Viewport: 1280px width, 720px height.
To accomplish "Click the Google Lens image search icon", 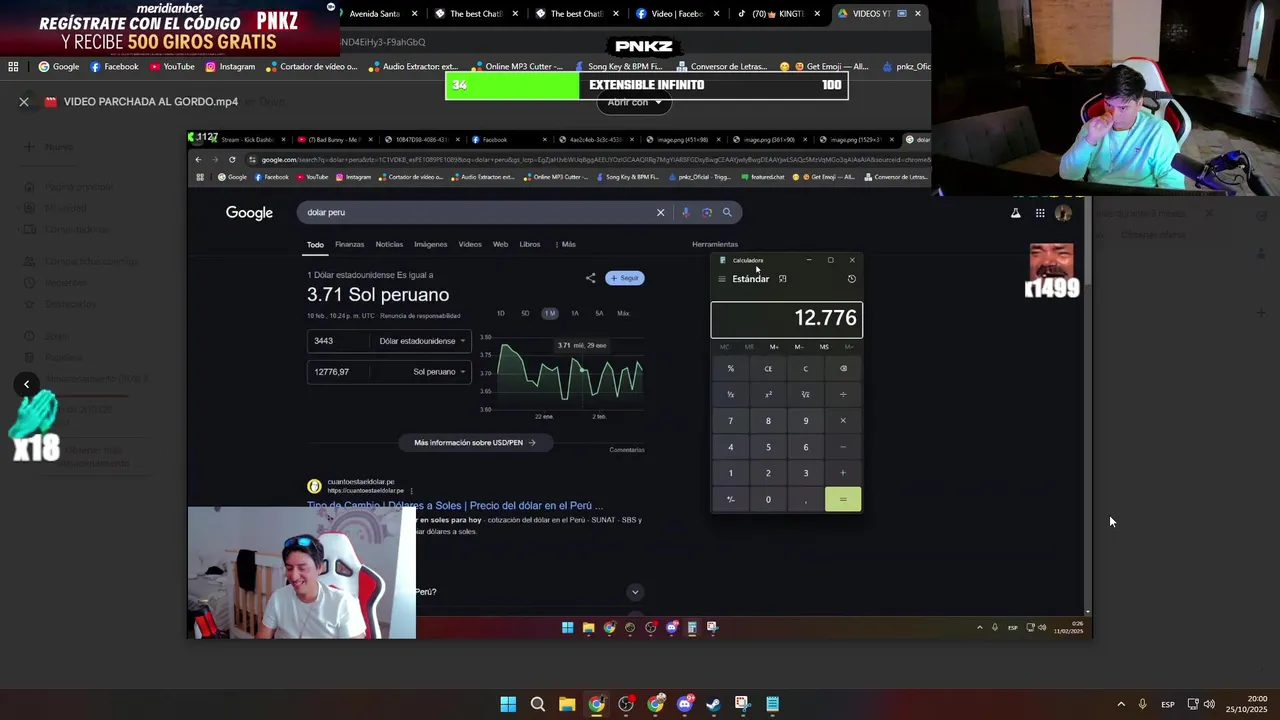I will pyautogui.click(x=706, y=212).
